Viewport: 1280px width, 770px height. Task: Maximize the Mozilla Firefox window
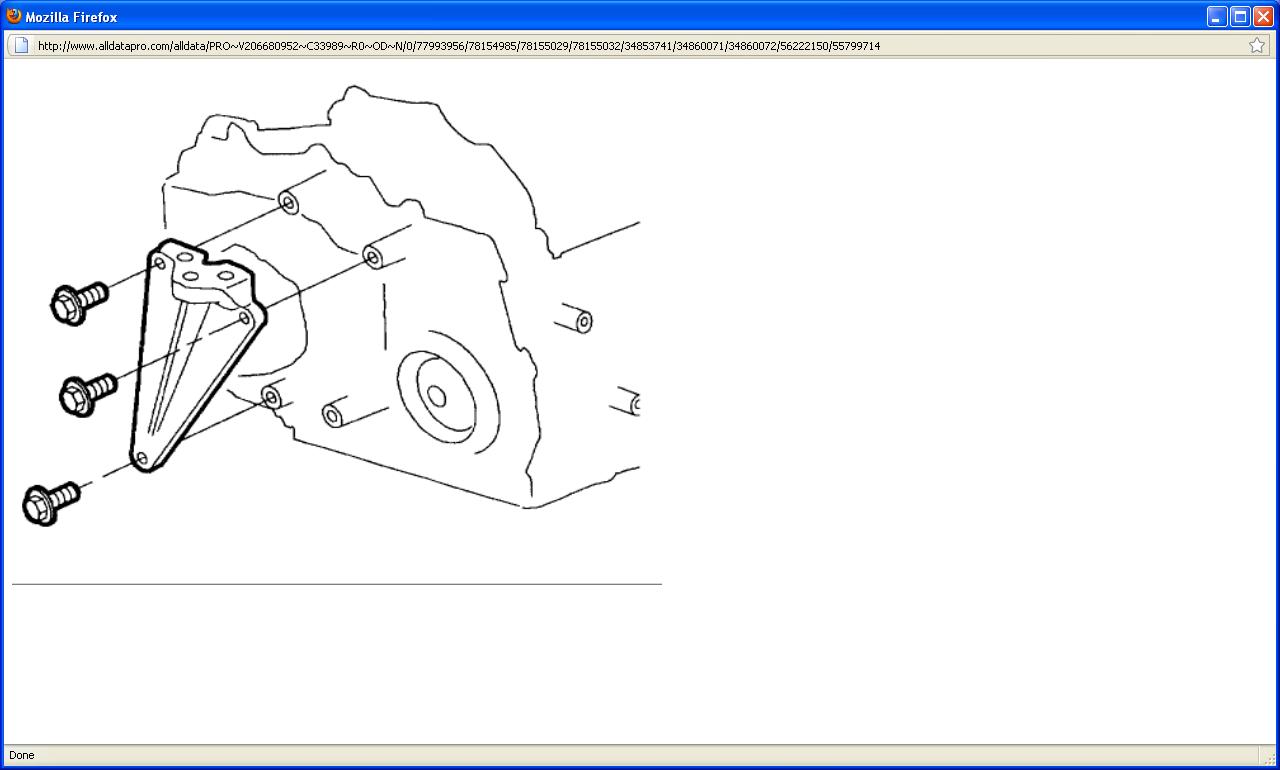click(1240, 16)
